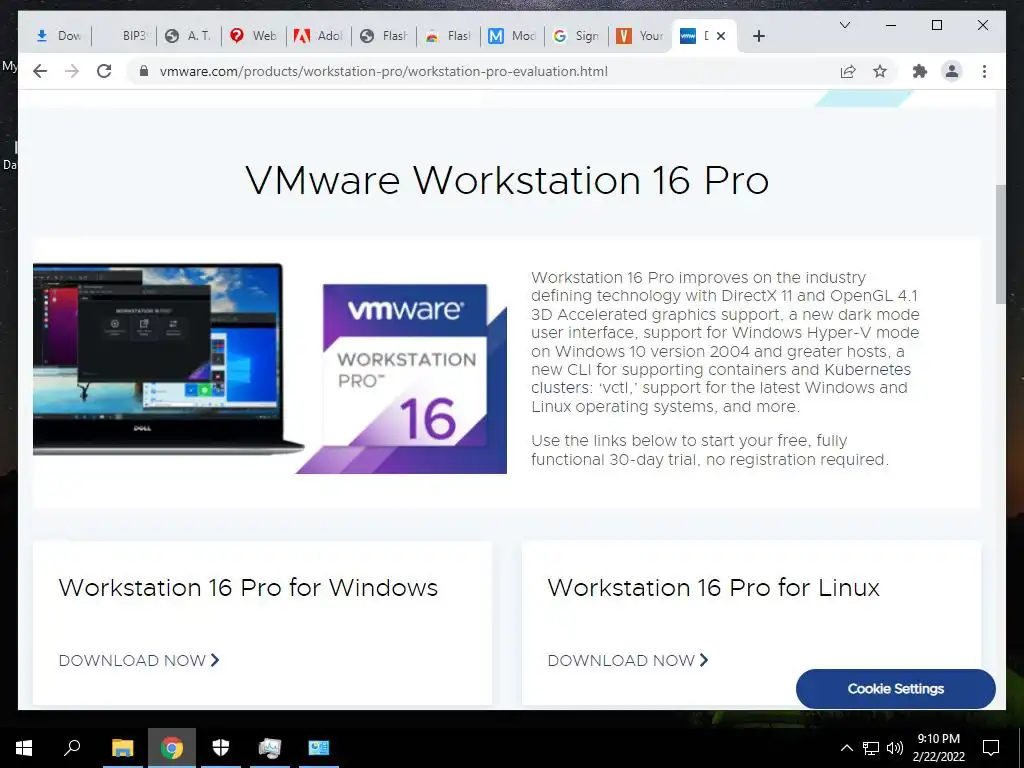
Task: Open network status tray icon
Action: coord(871,748)
